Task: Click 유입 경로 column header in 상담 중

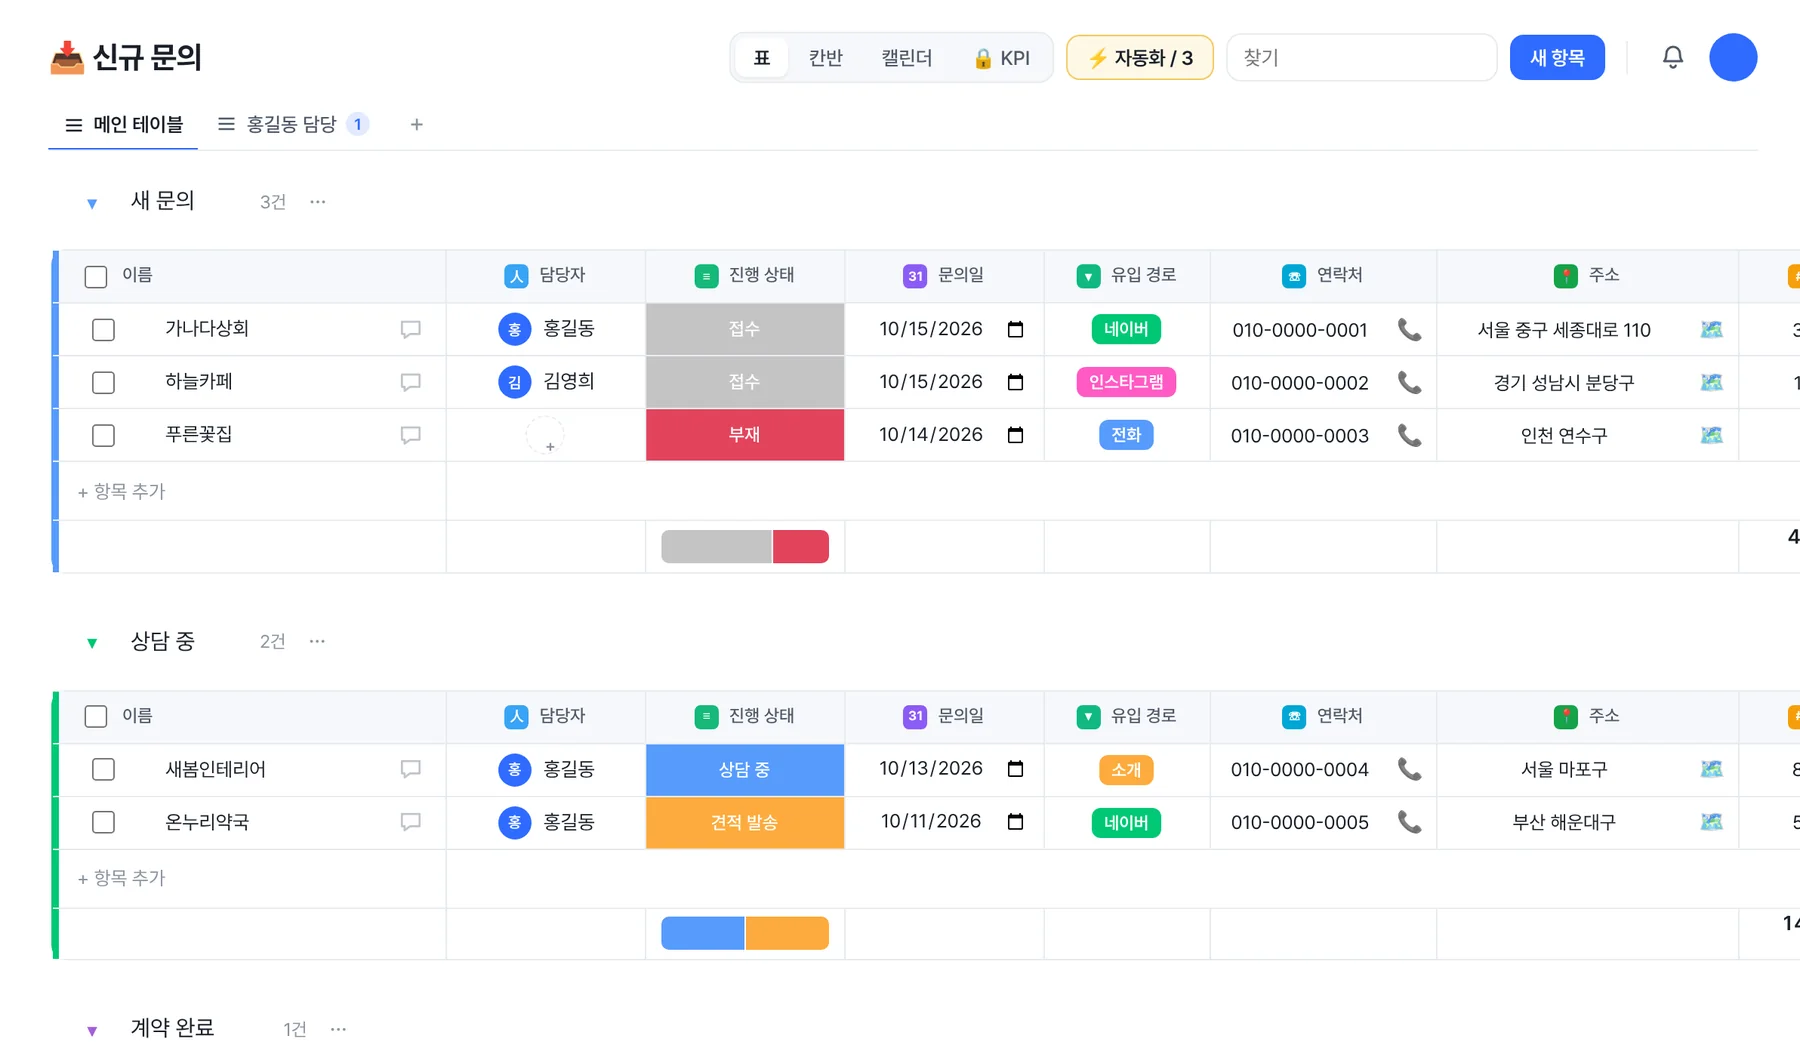Action: (x=1127, y=717)
